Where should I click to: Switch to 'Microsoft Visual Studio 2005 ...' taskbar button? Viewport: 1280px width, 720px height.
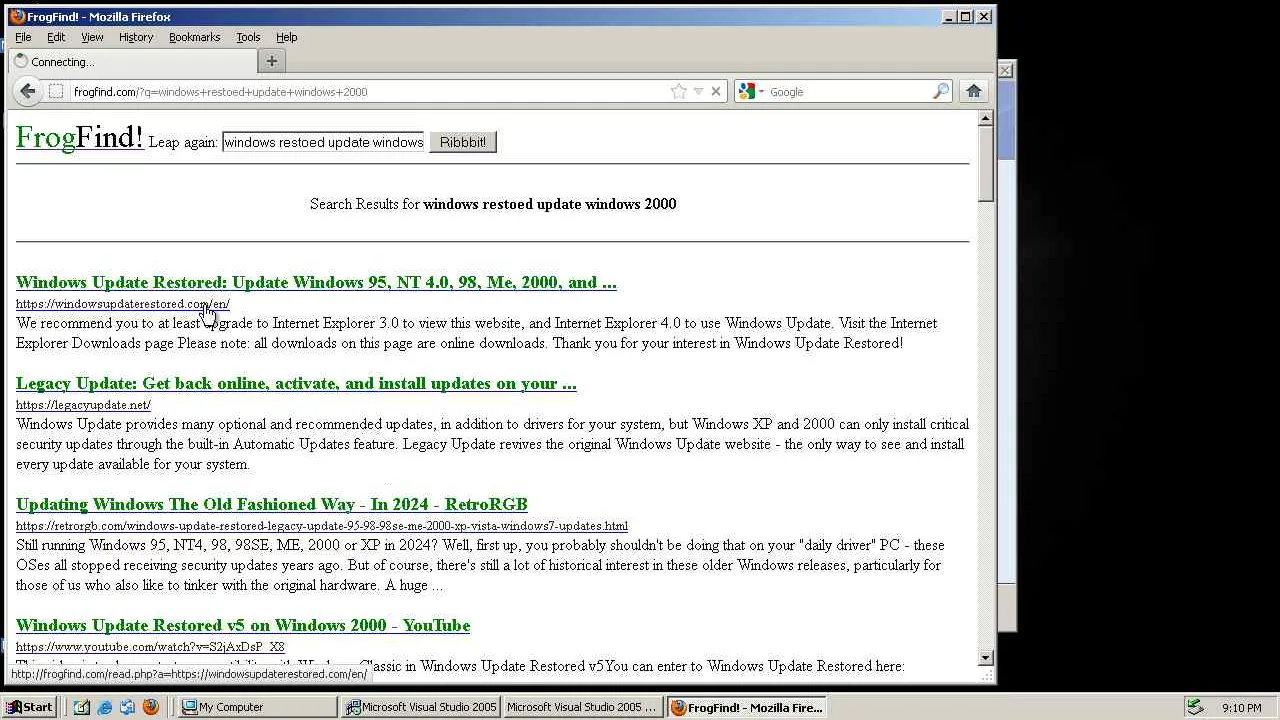tap(583, 707)
